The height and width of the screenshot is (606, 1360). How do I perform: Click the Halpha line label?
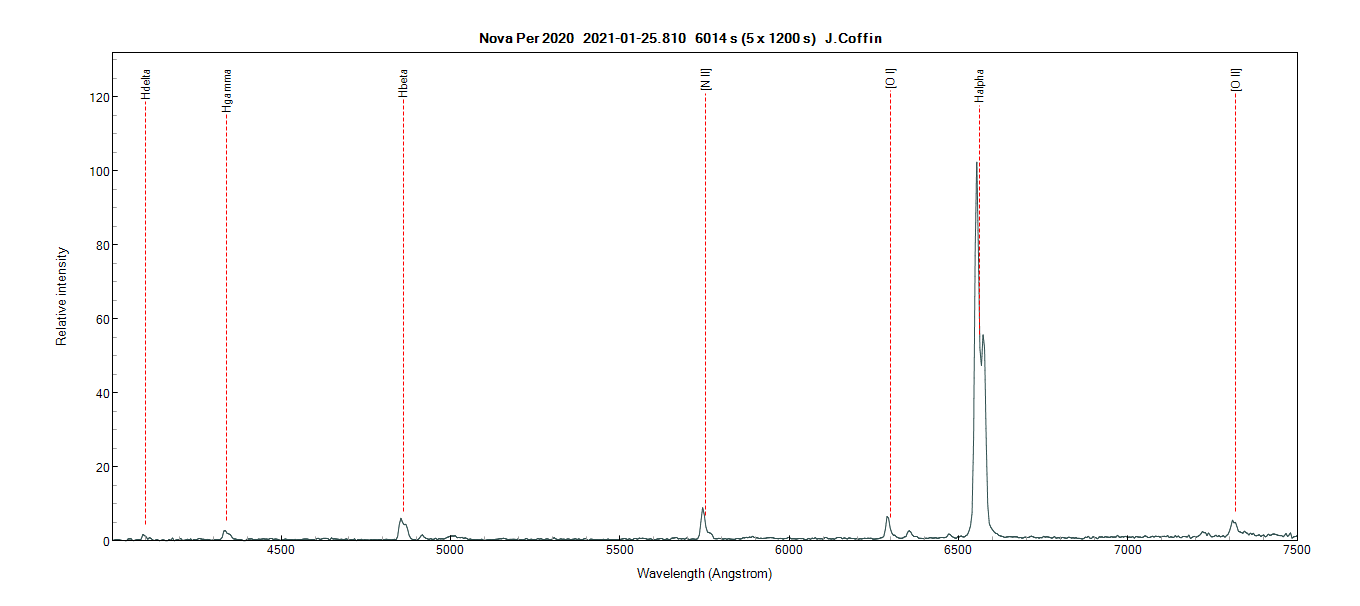979,84
